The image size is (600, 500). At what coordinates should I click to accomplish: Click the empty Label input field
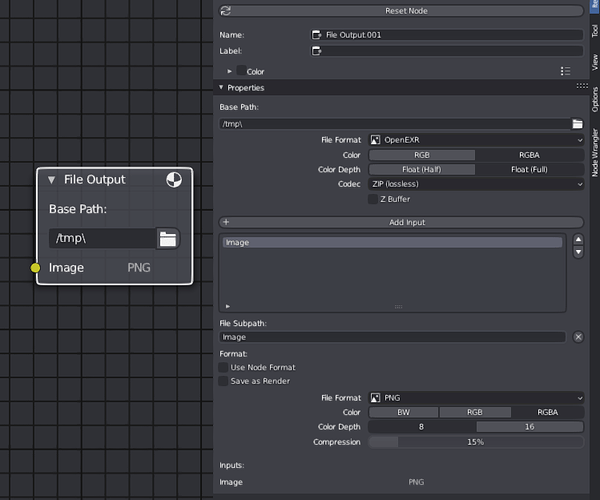click(x=447, y=51)
